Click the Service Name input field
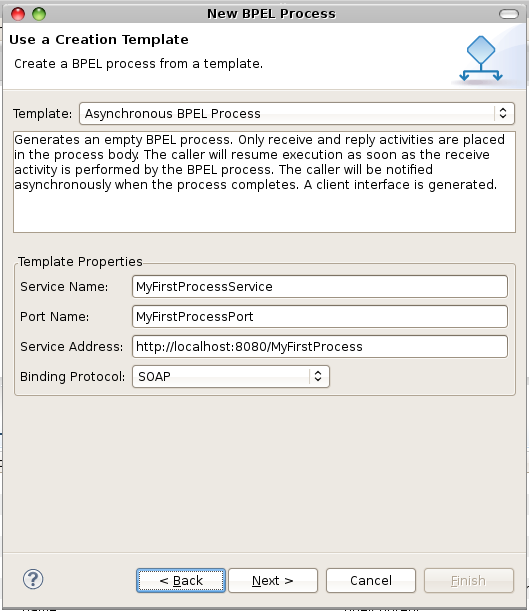The height and width of the screenshot is (611, 529). 320,286
